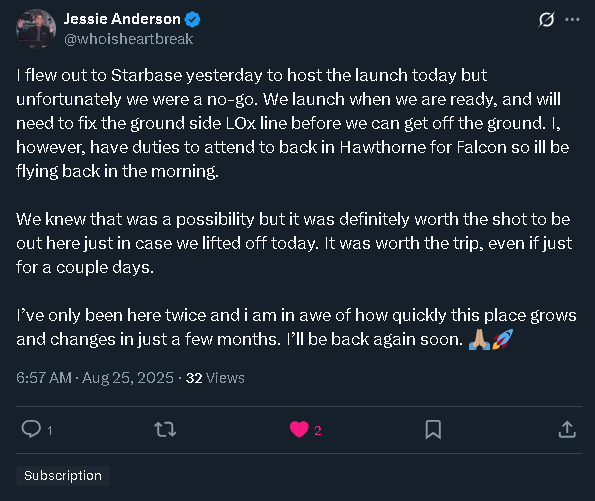
Task: Bookmark this post
Action: tap(433, 430)
